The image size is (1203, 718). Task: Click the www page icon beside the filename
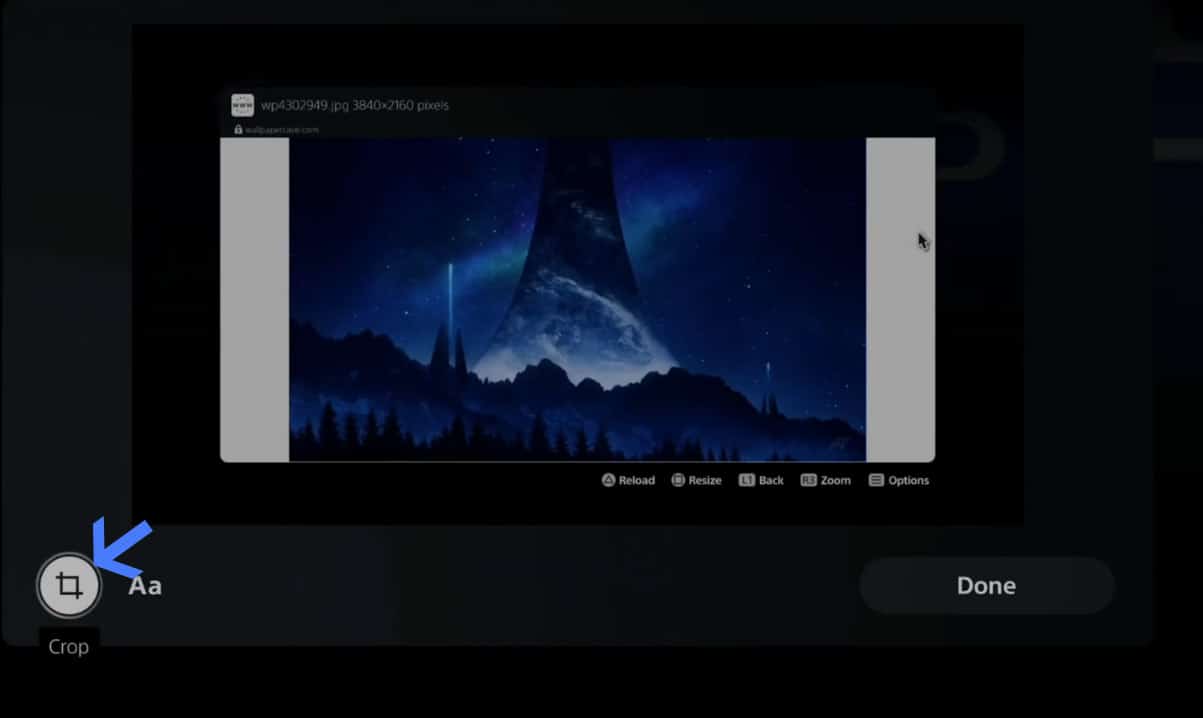tap(242, 105)
